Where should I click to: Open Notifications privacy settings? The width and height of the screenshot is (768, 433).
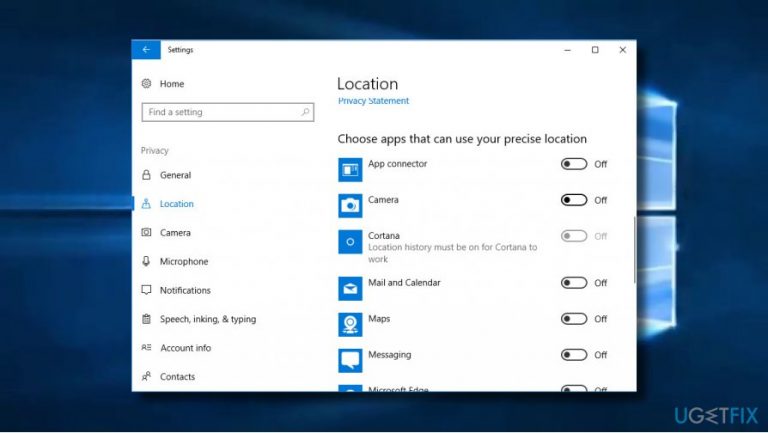185,290
